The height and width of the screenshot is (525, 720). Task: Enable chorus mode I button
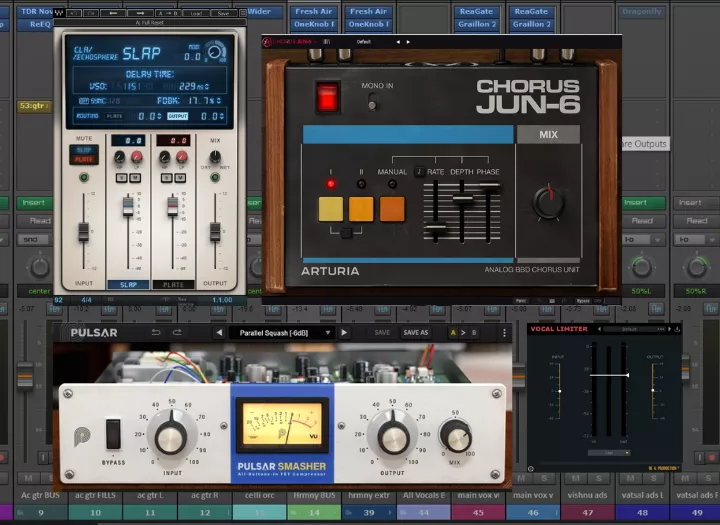pos(331,209)
